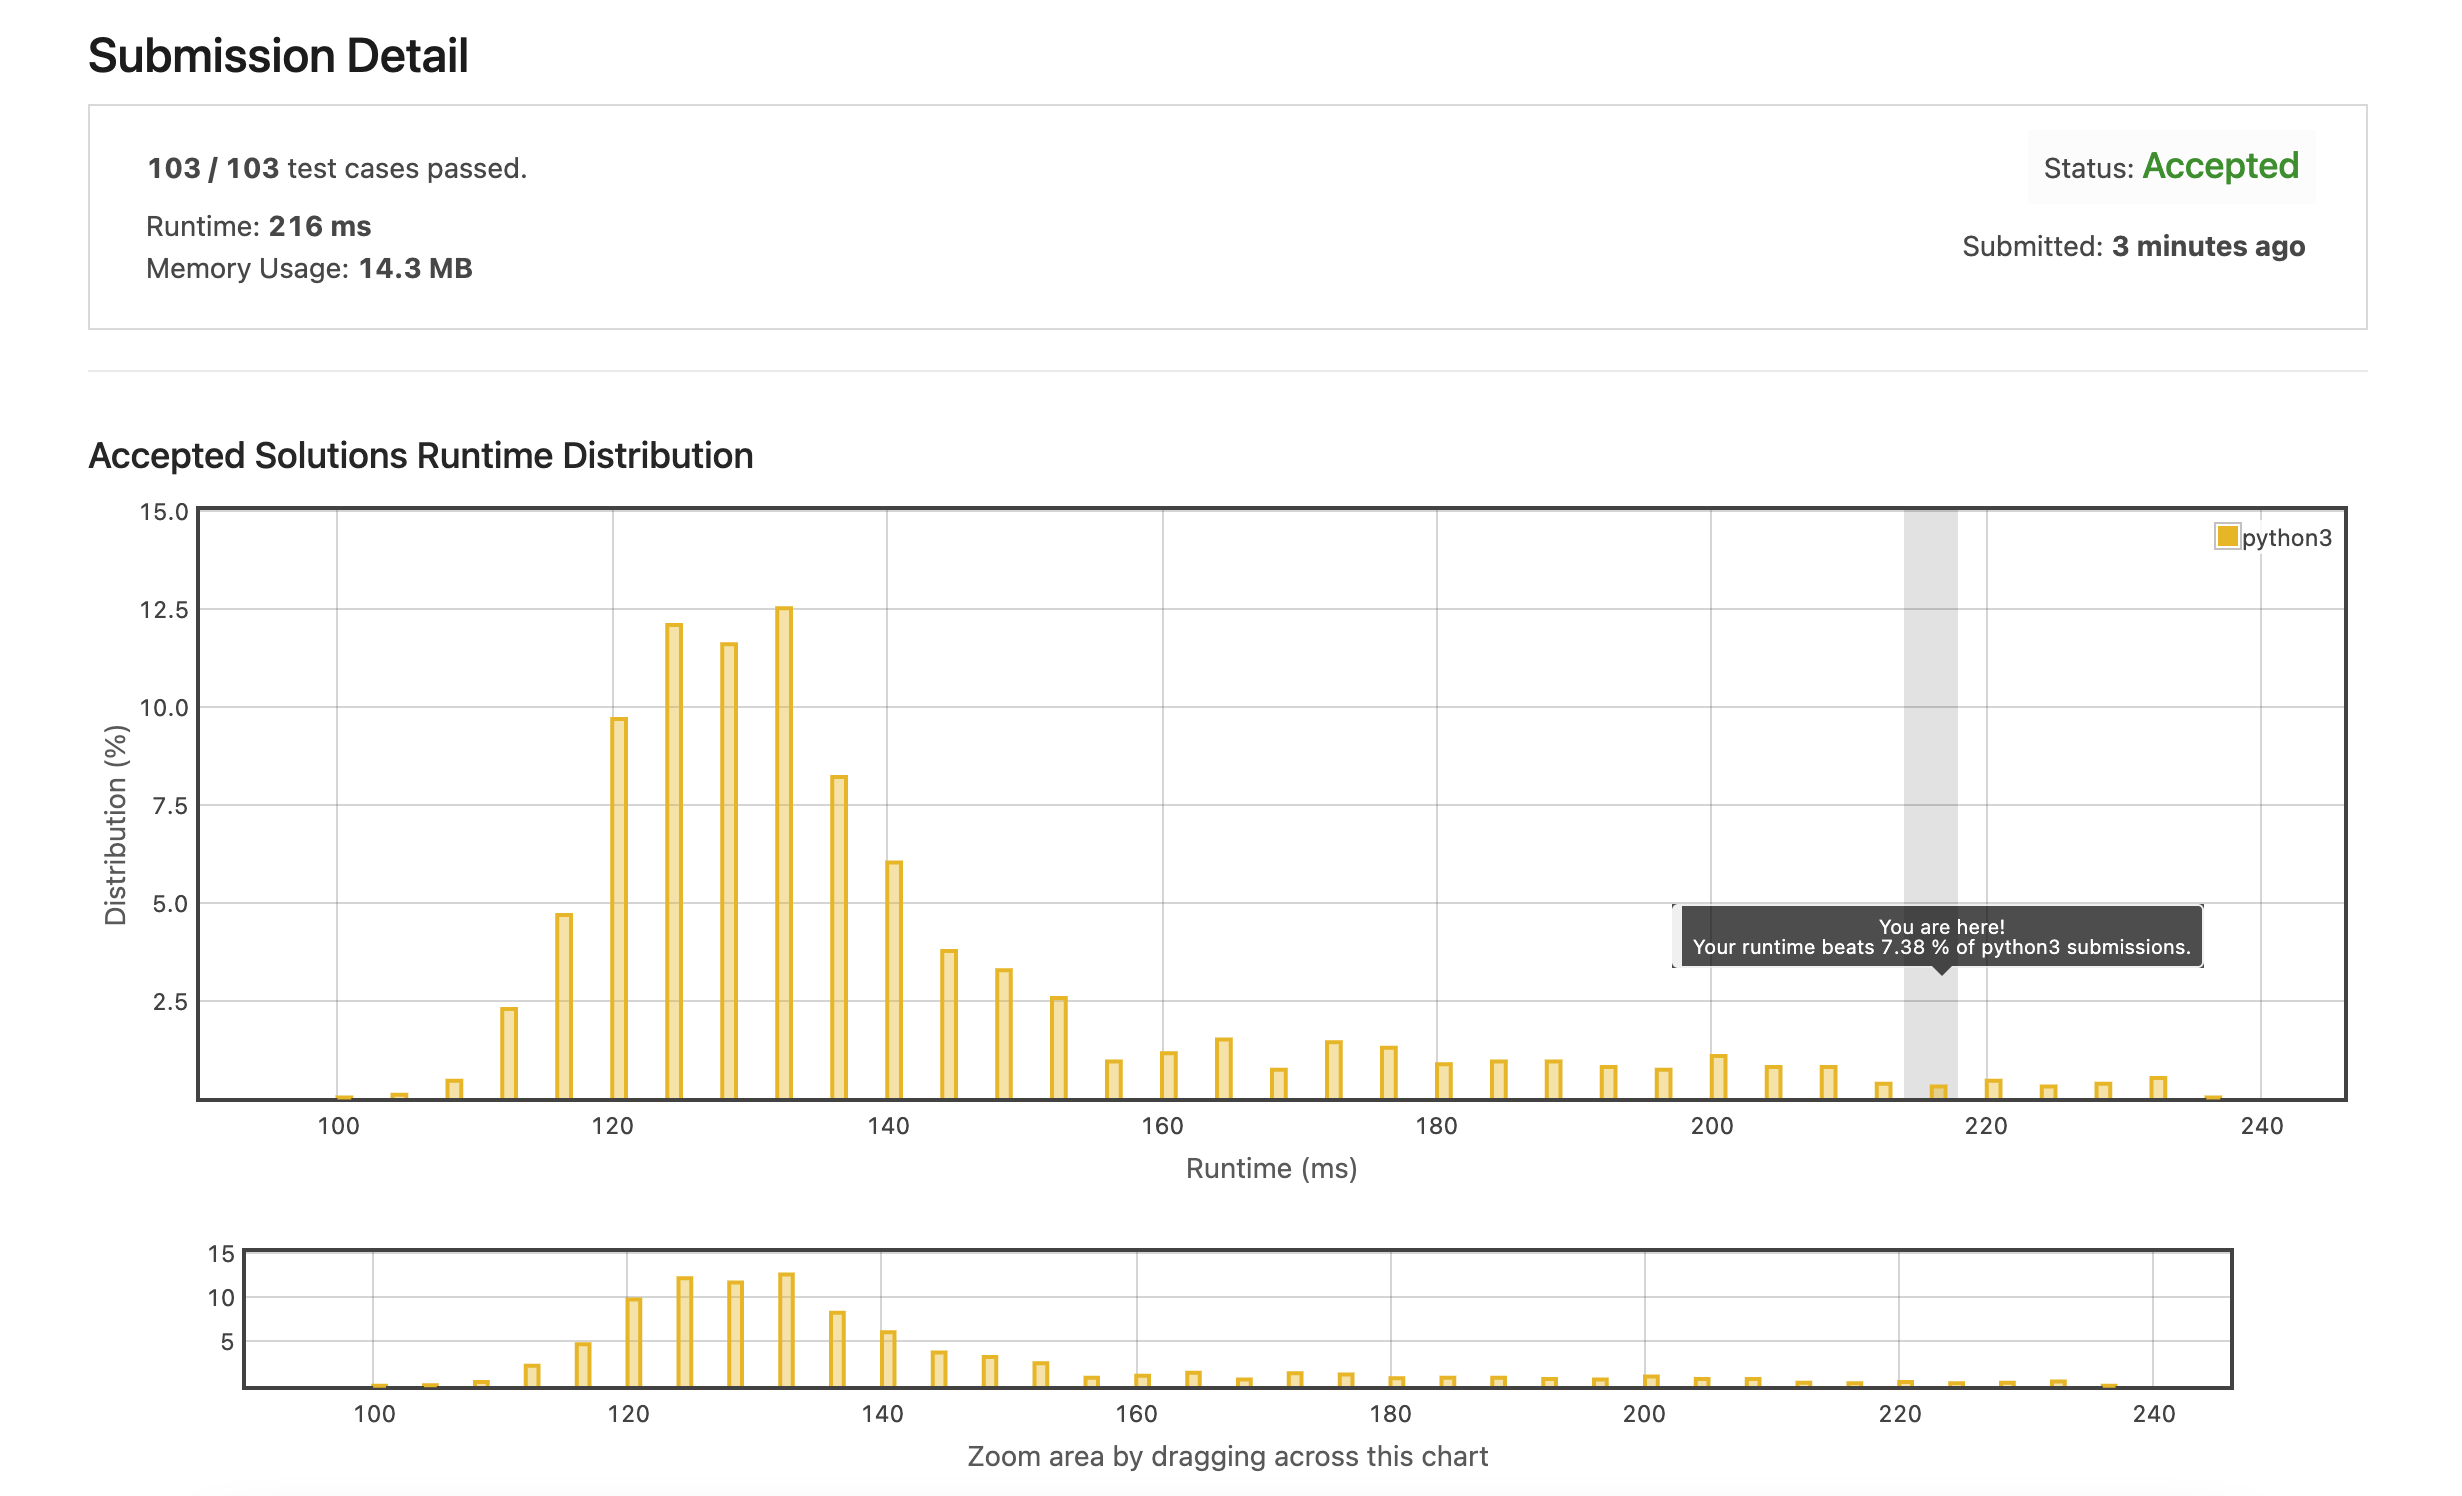Click the '3 minutes ago' submitted time

pyautogui.click(x=2208, y=246)
